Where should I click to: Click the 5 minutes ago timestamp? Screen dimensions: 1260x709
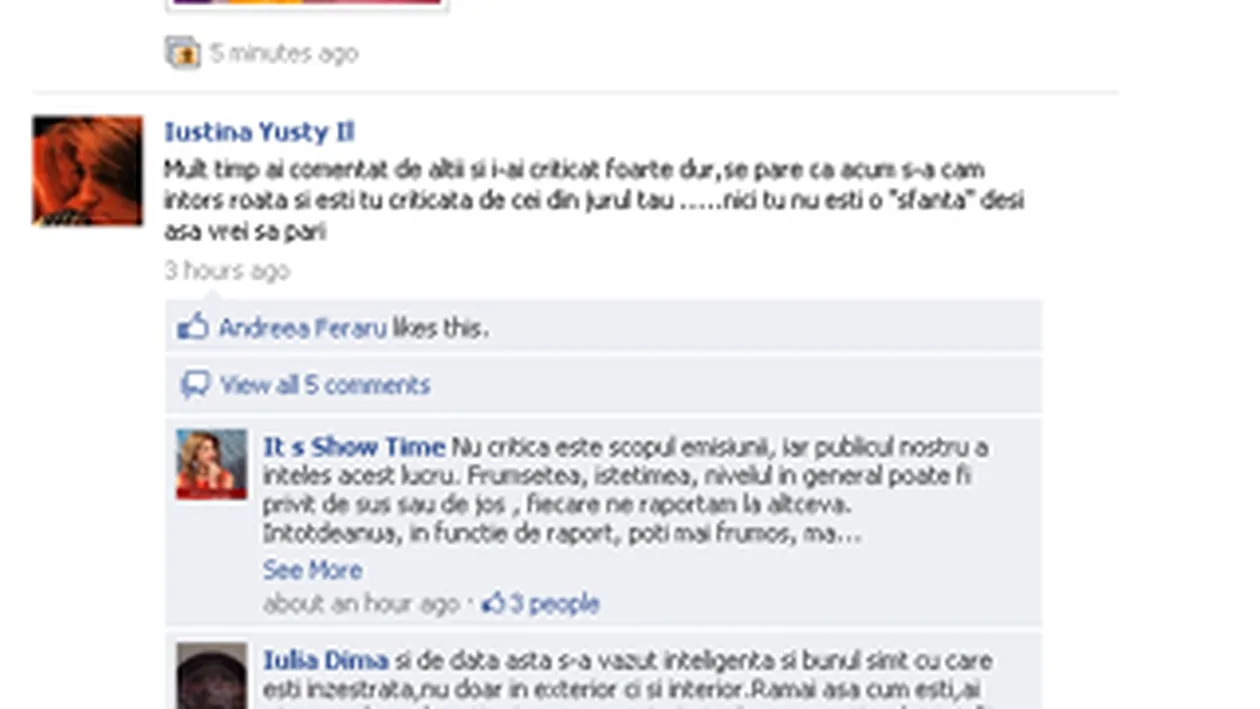[x=284, y=53]
